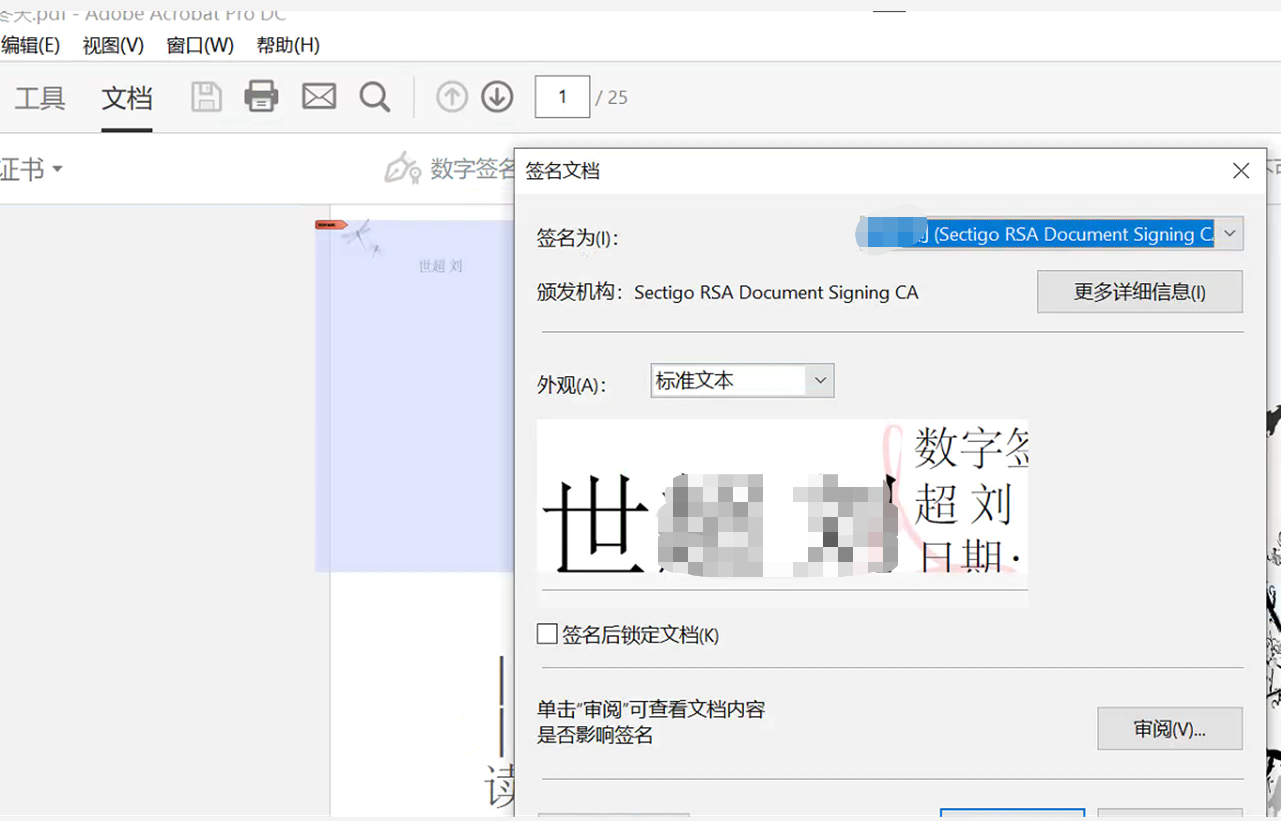This screenshot has width=1281, height=821.
Task: Open the 视图(V) menu
Action: [113, 45]
